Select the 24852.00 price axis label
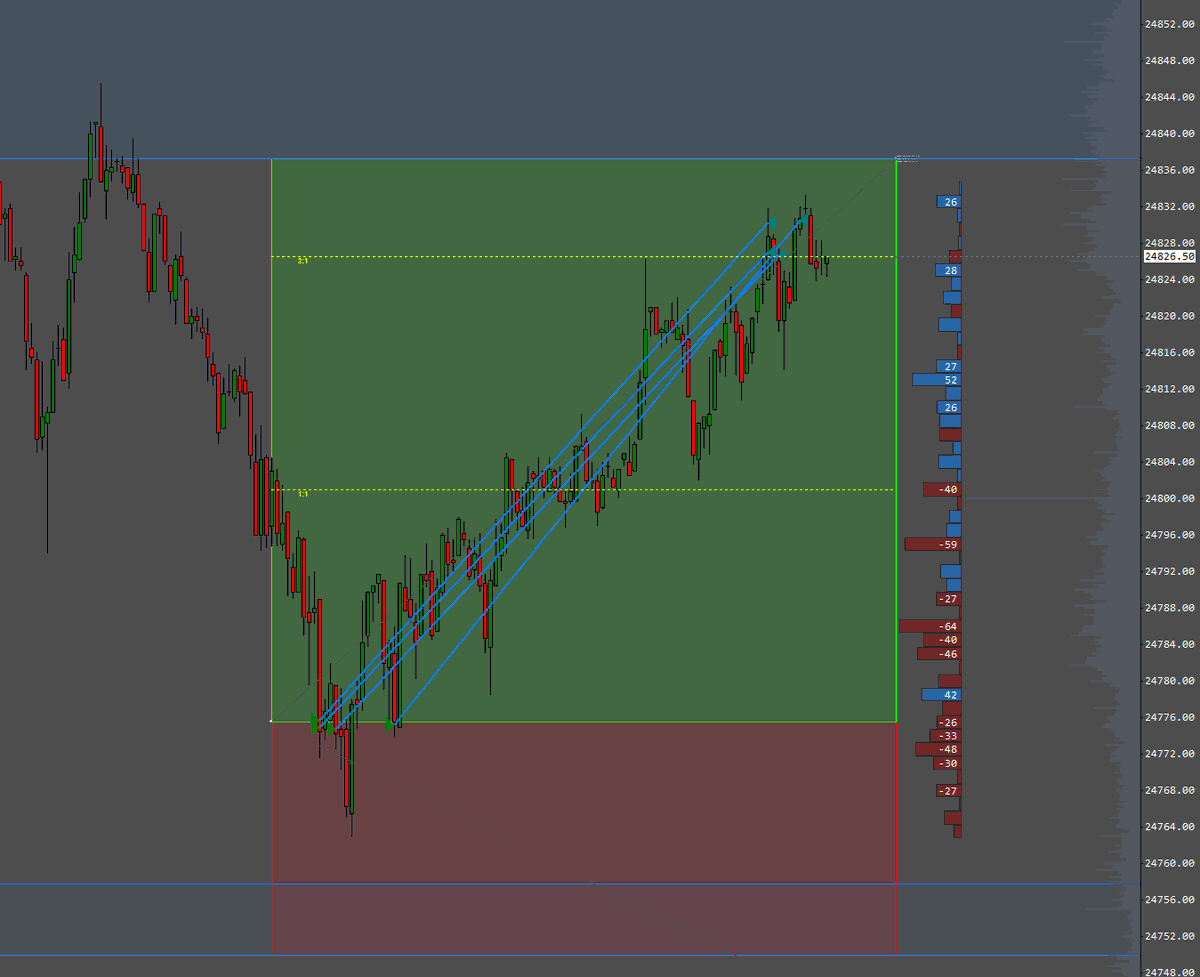 coord(1171,24)
